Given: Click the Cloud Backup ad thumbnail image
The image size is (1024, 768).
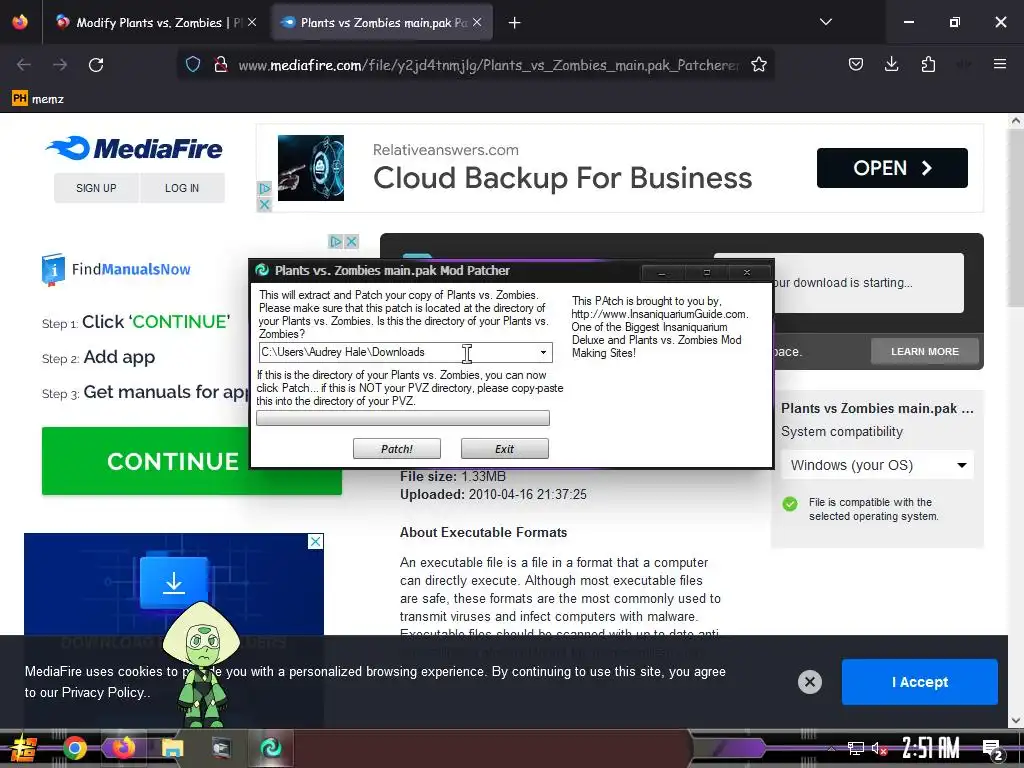Looking at the screenshot, I should click(311, 168).
